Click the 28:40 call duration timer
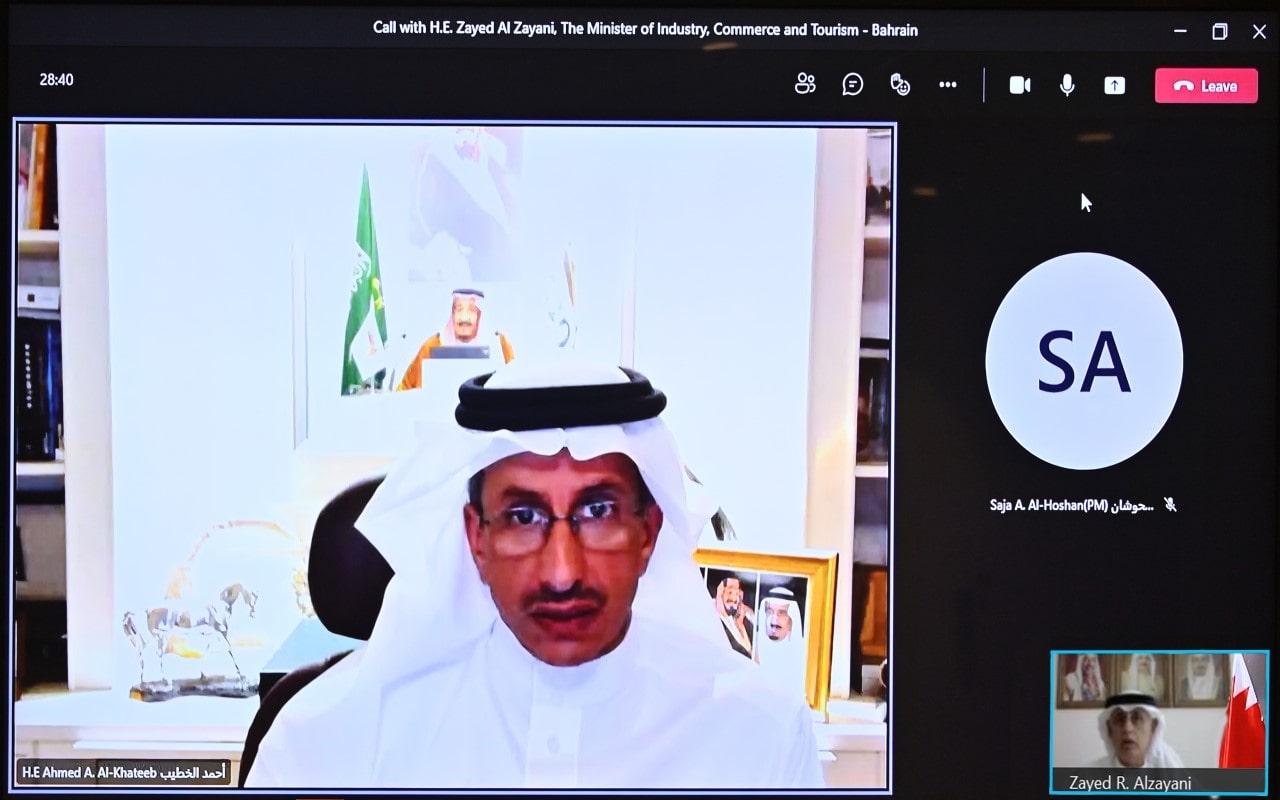This screenshot has height=800, width=1280. coord(57,80)
